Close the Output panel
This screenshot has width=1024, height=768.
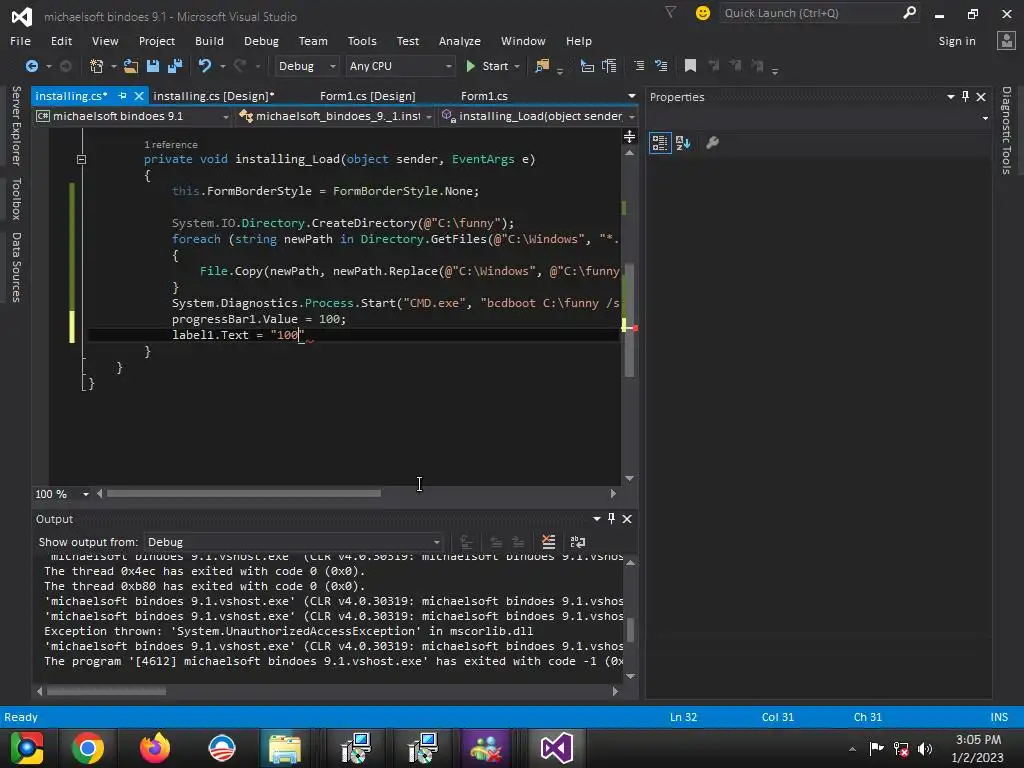point(627,519)
